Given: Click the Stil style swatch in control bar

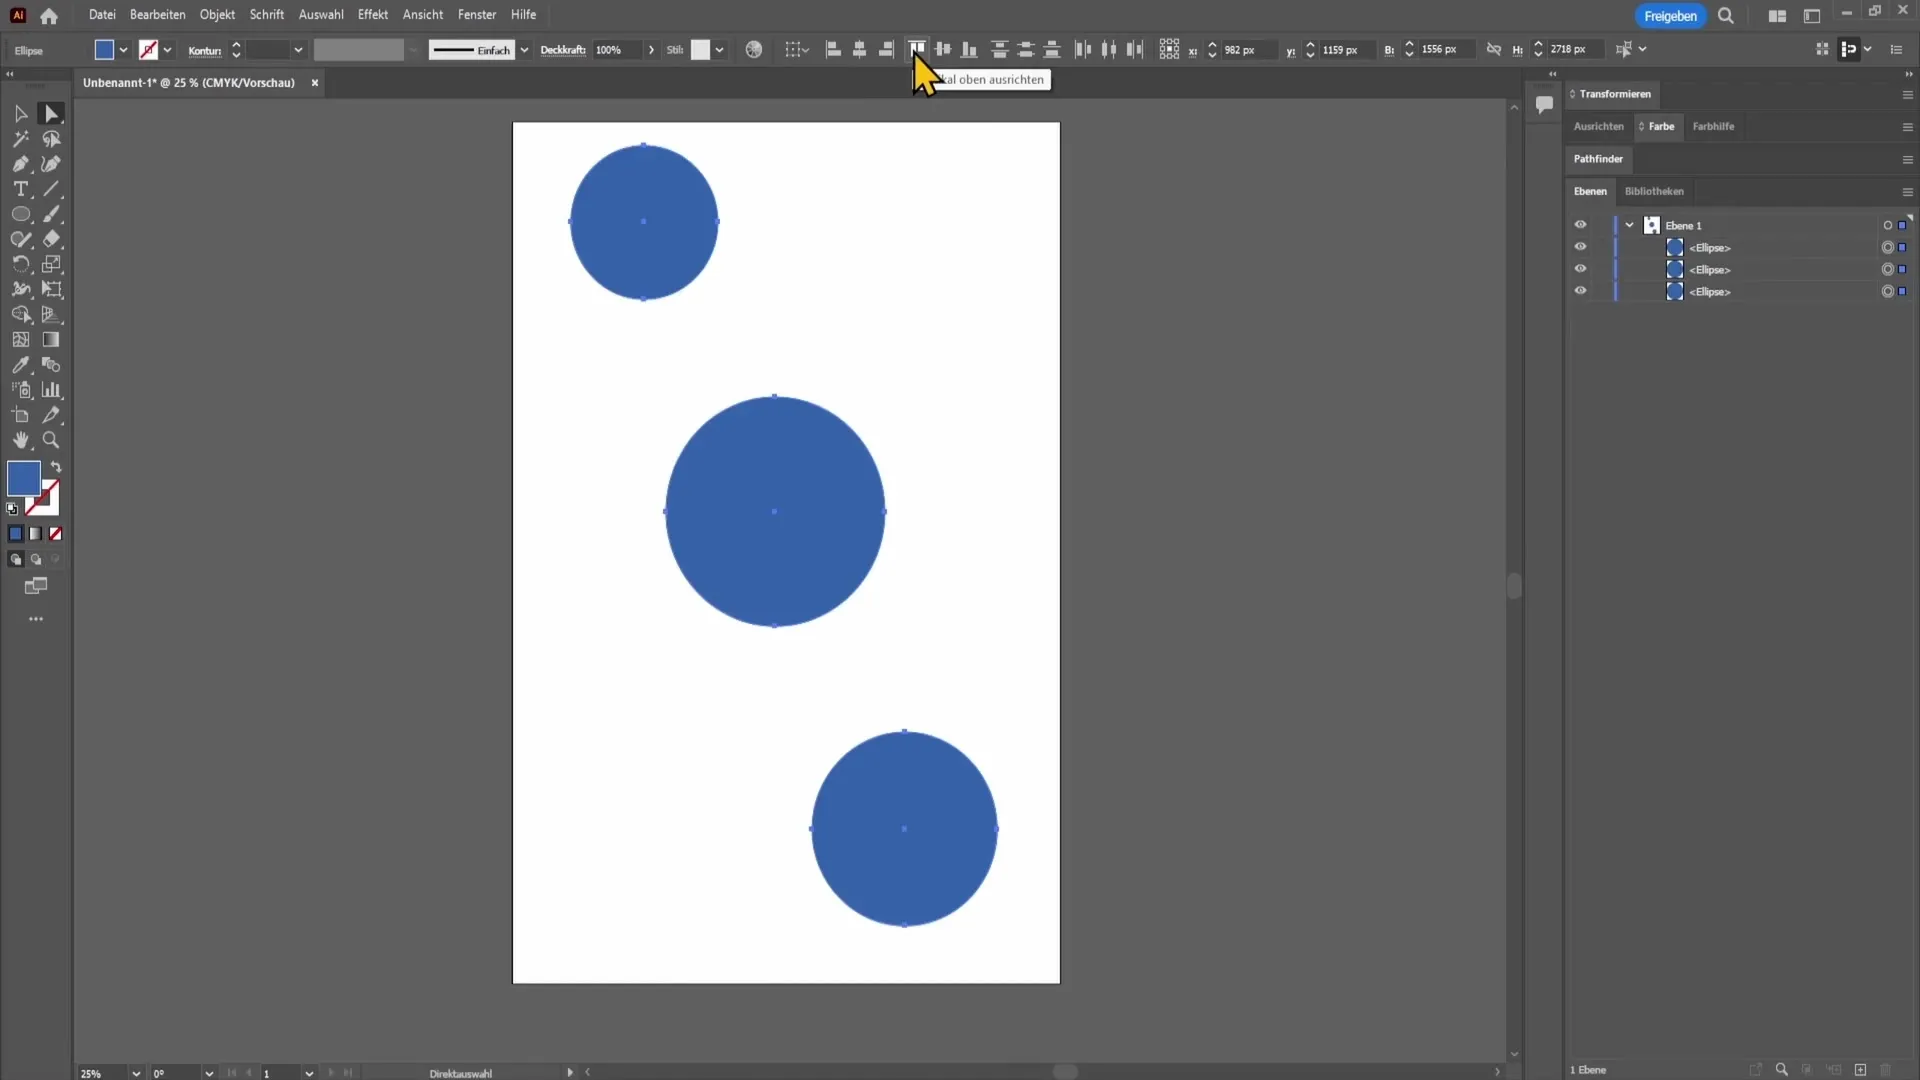Looking at the screenshot, I should click(x=700, y=50).
